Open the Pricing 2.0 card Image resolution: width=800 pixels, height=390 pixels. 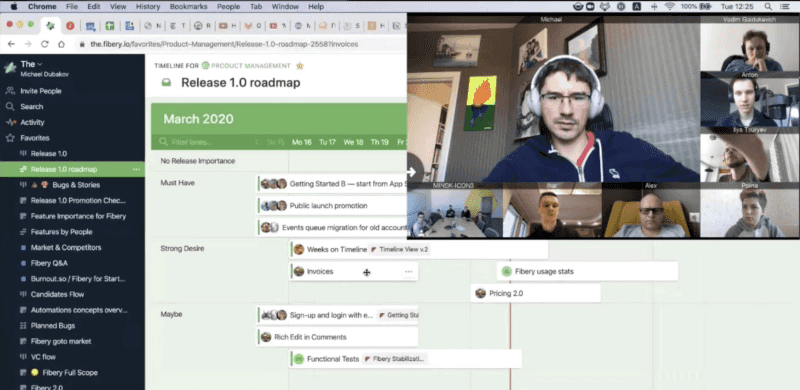pos(535,294)
